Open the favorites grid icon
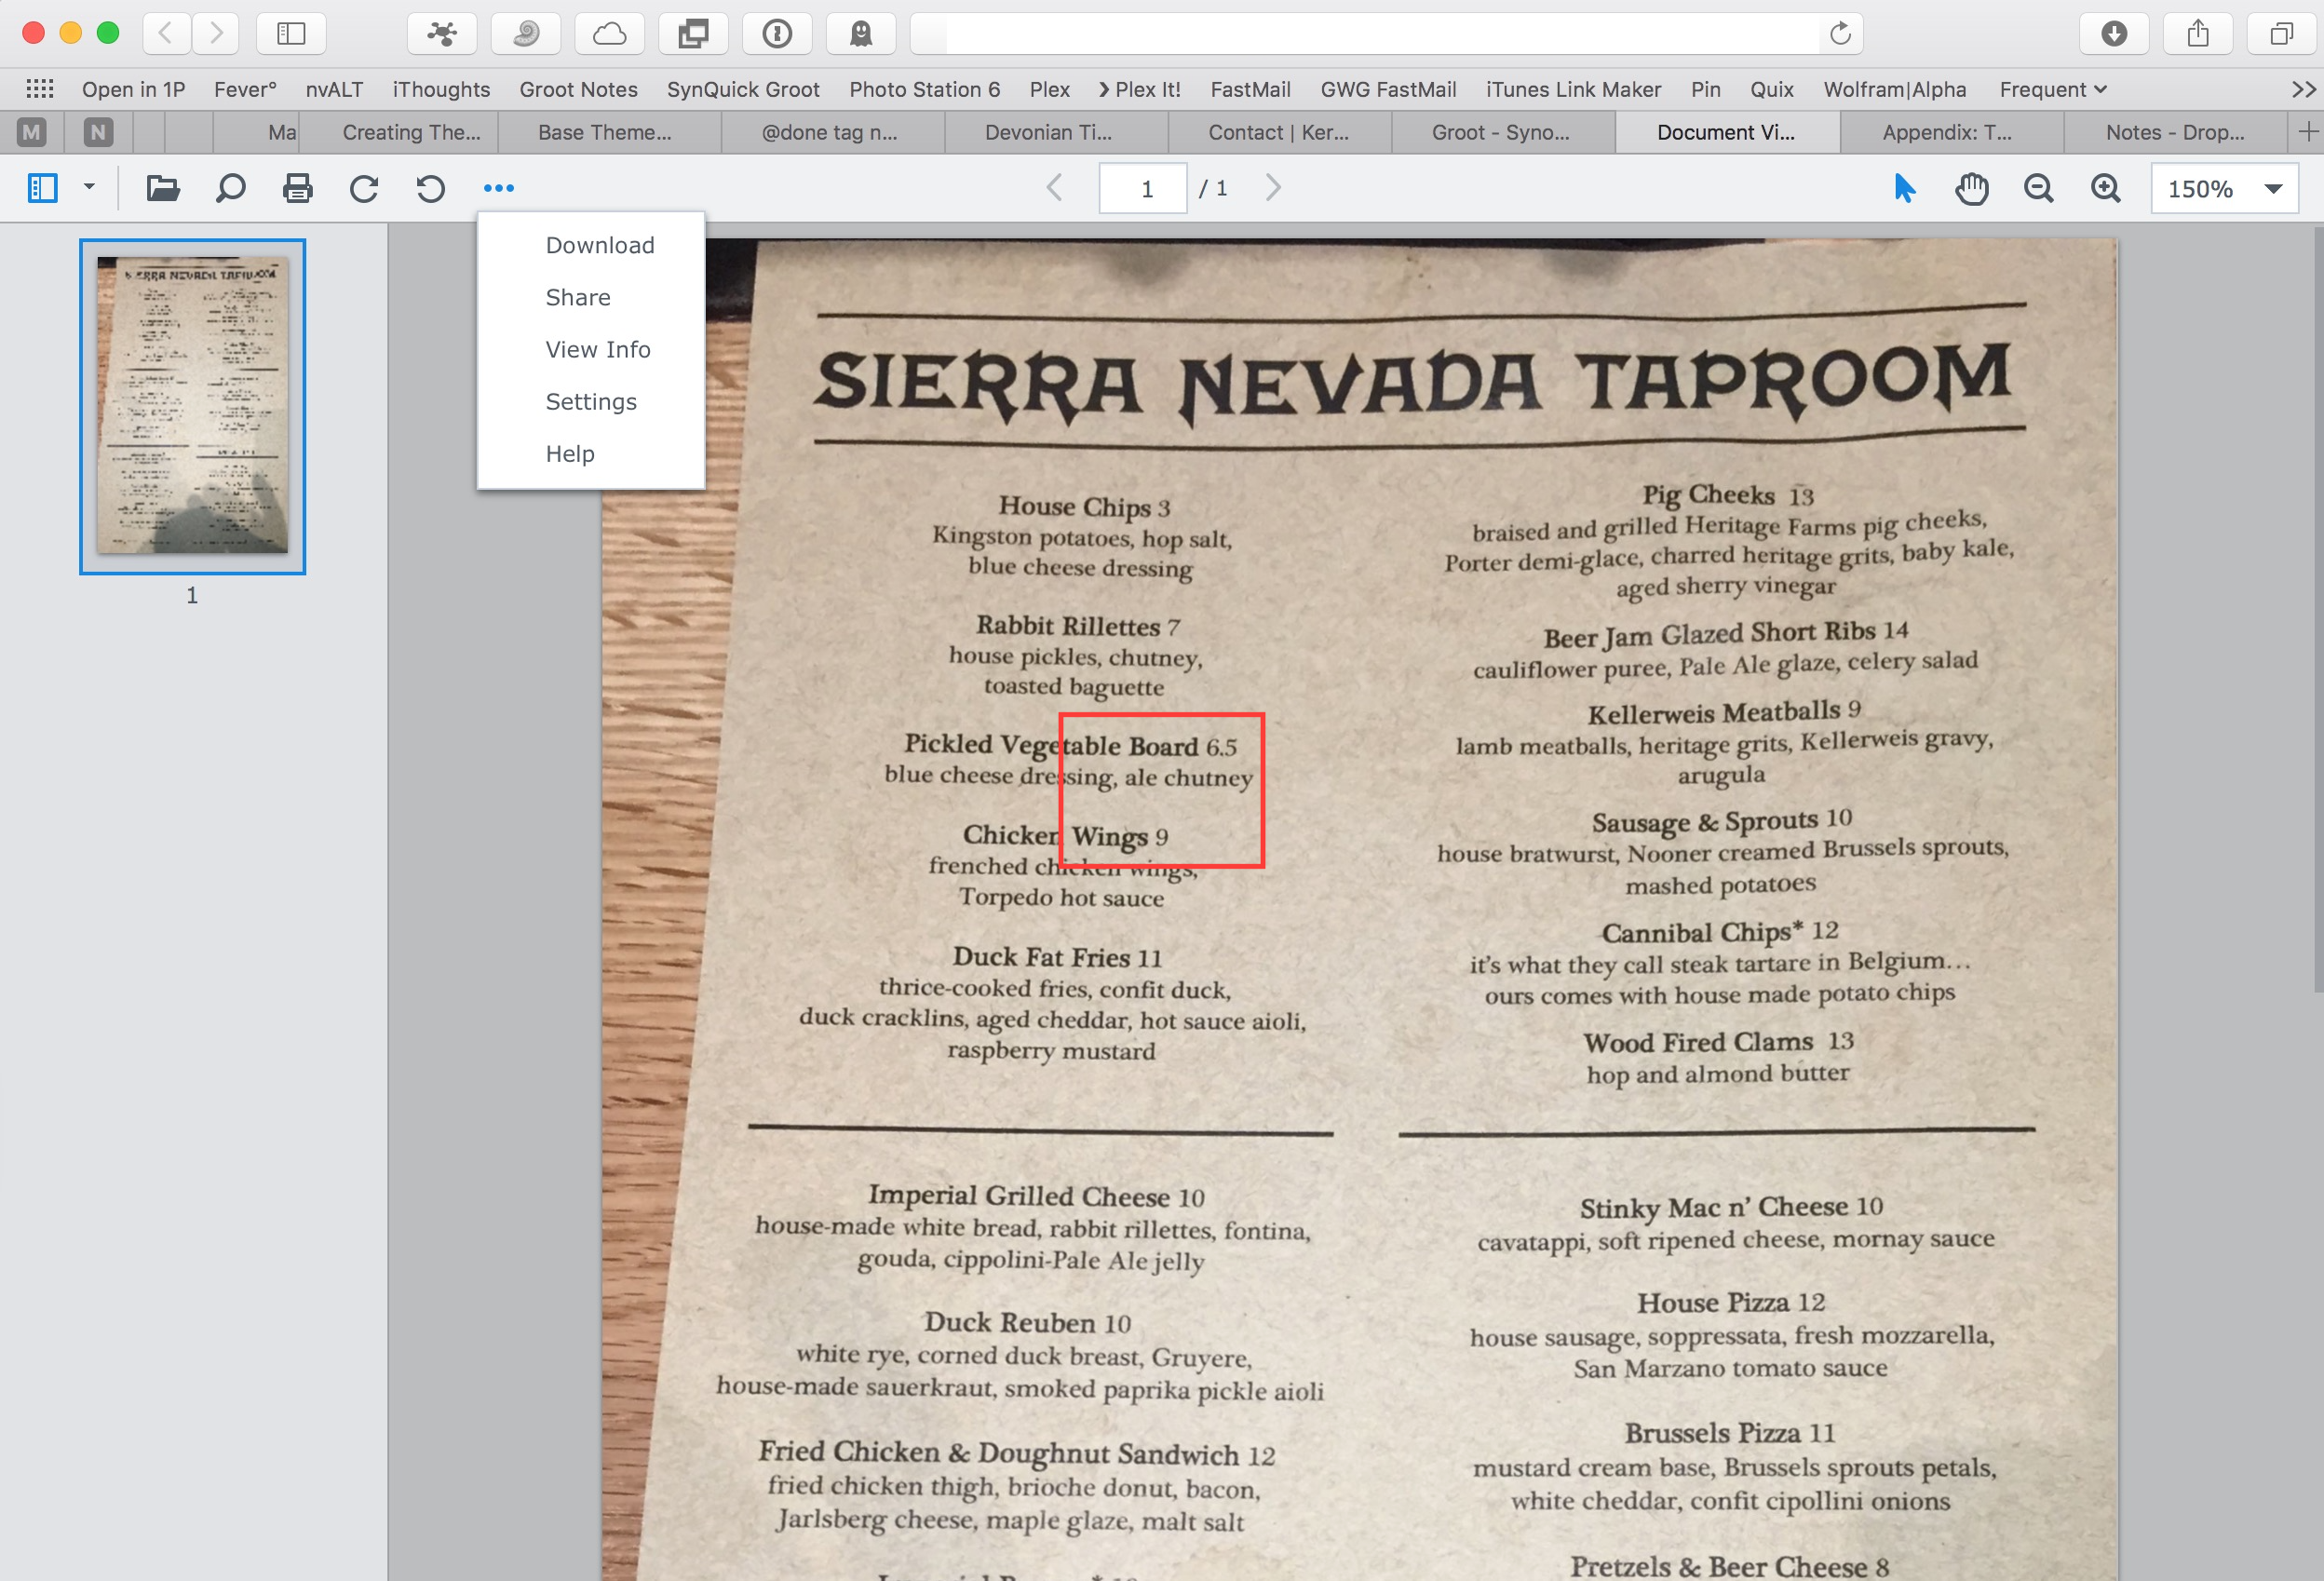Image resolution: width=2324 pixels, height=1581 pixels. tap(39, 89)
